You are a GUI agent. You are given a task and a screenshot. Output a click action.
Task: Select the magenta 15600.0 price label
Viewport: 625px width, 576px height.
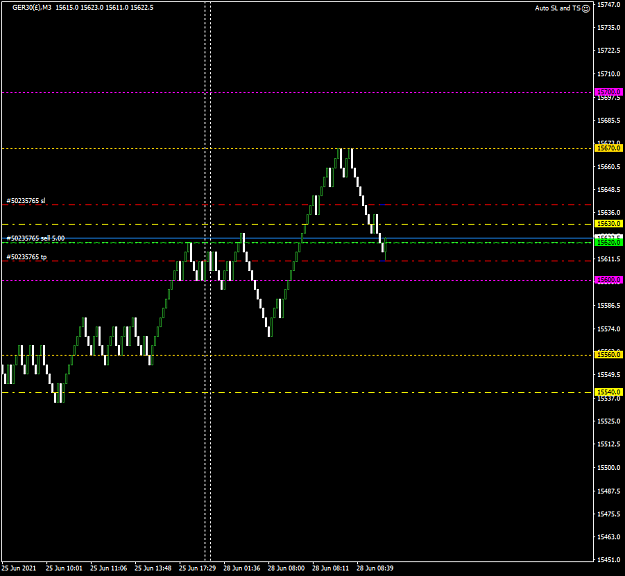pyautogui.click(x=608, y=280)
